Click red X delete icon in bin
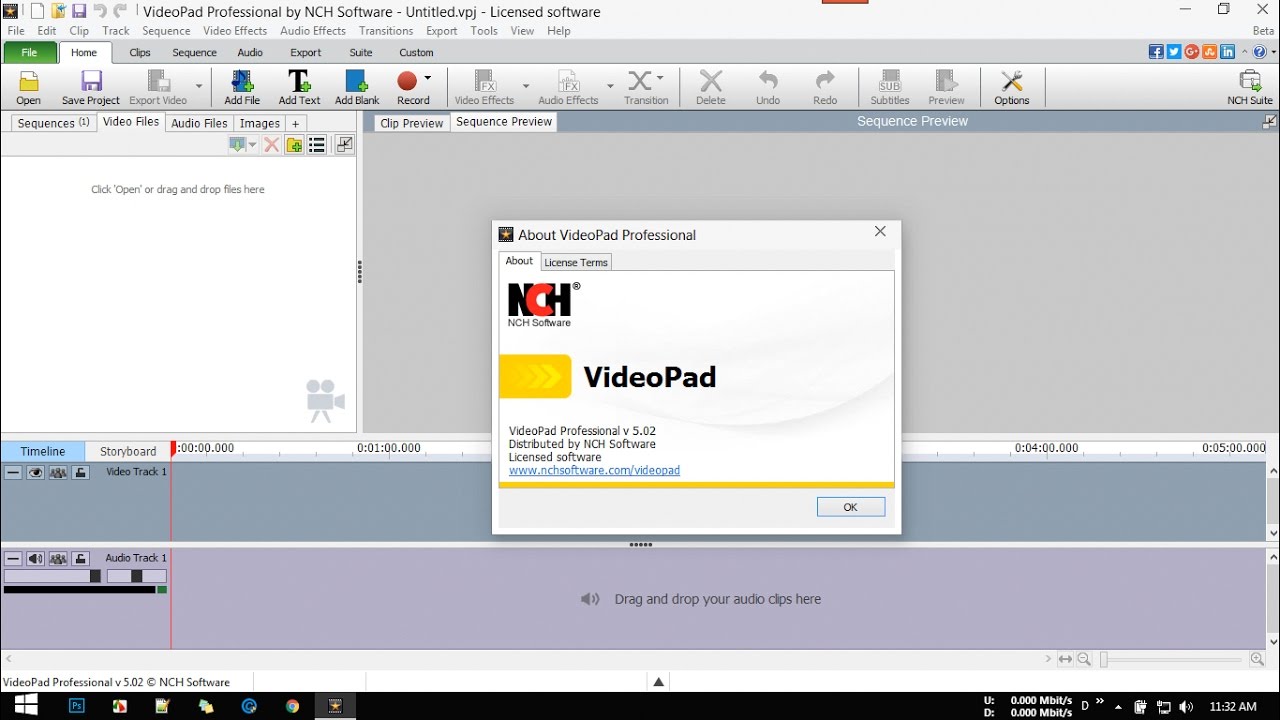Screen dimensions: 1280x720 (271, 145)
